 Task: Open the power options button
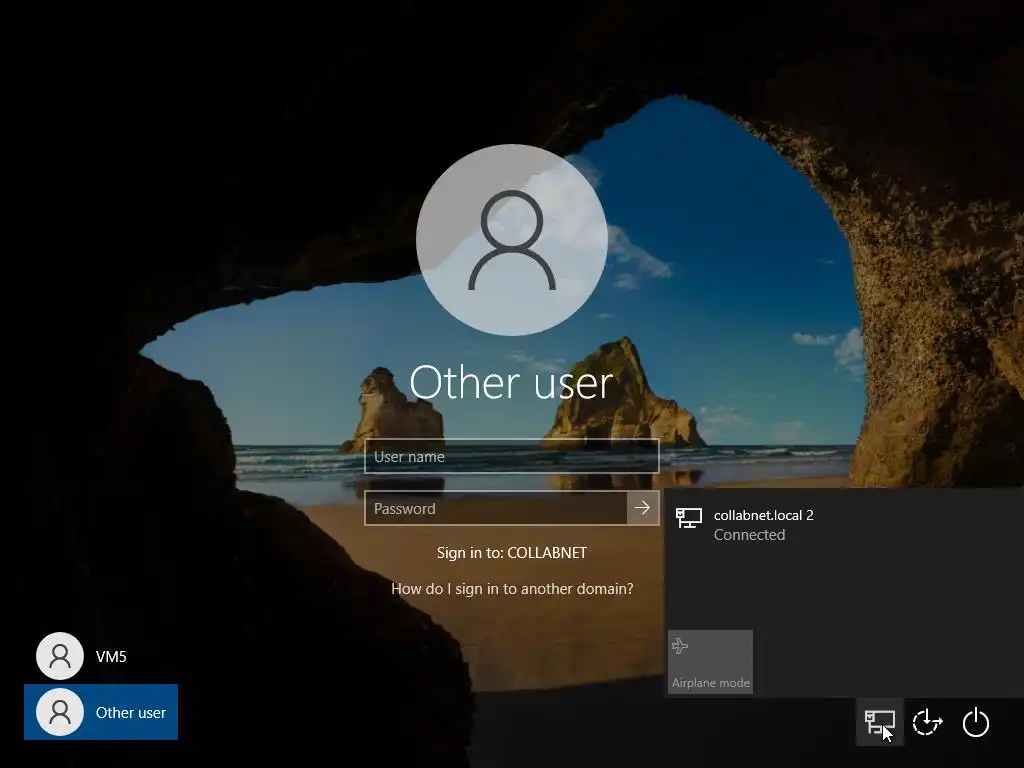coord(976,722)
